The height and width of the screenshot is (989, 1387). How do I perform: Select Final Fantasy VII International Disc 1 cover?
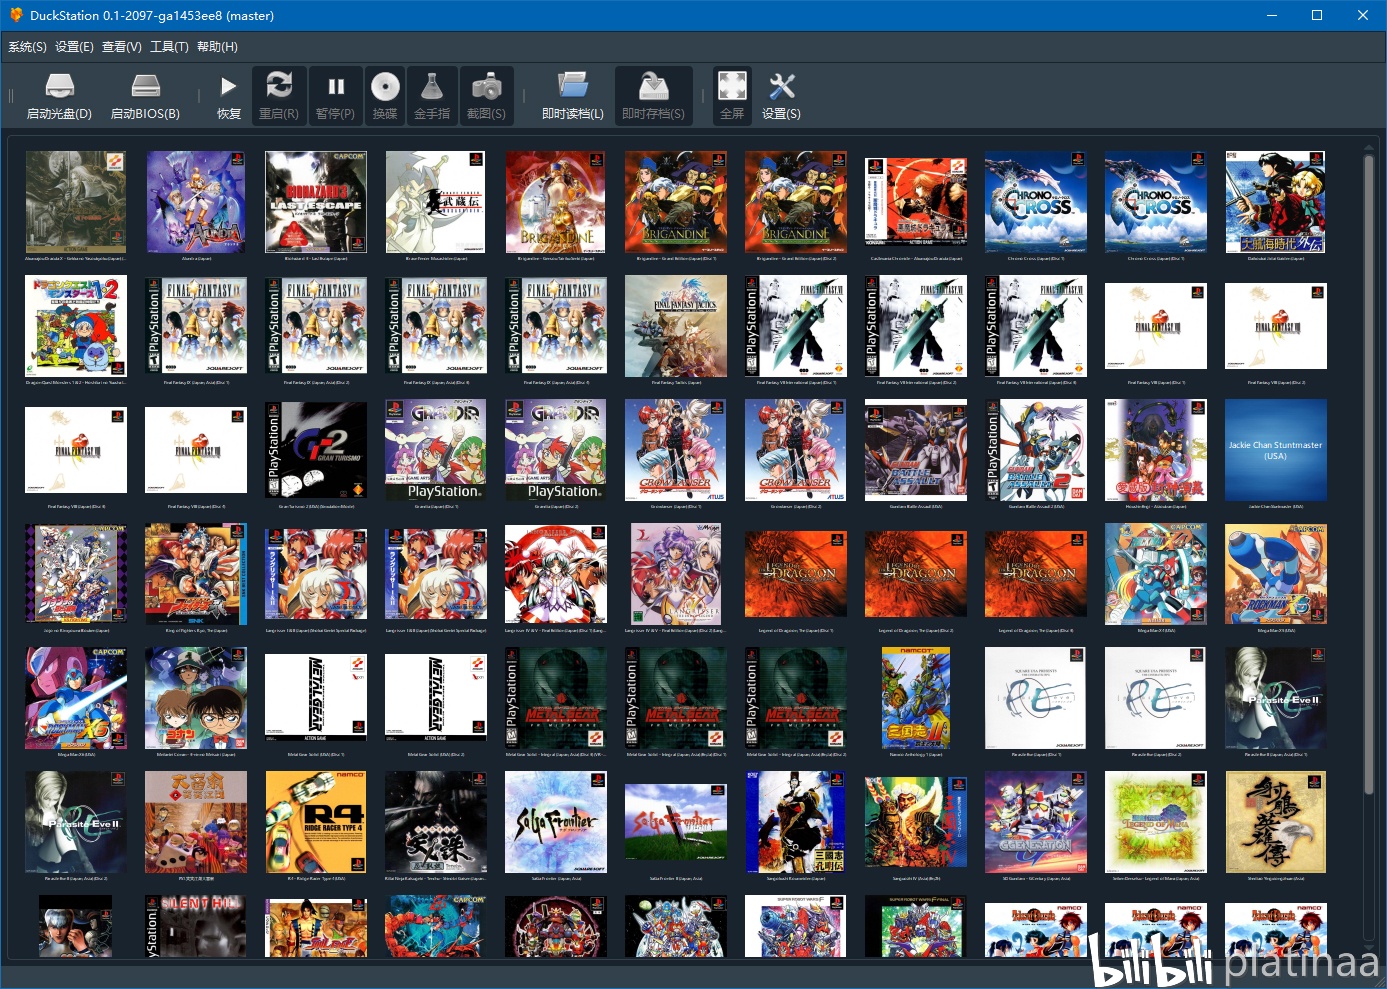(x=796, y=326)
